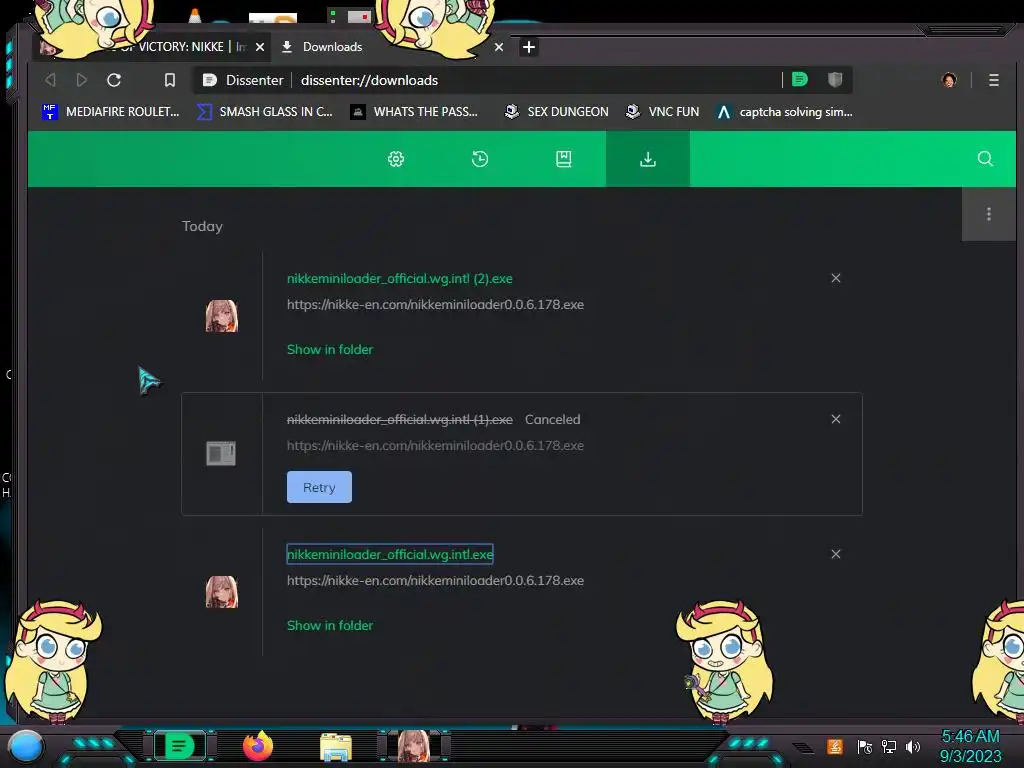Open the Windows Start orb
This screenshot has width=1024, height=768.
tap(26, 746)
